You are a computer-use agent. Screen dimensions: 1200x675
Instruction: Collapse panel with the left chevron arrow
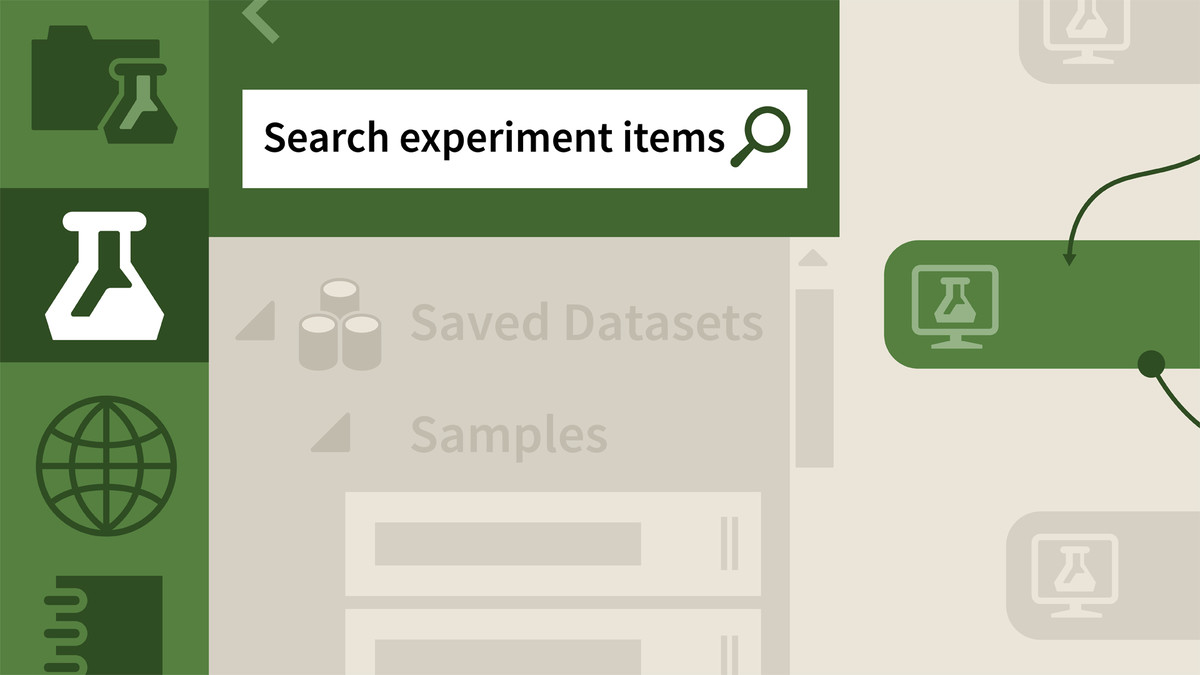pos(260,20)
